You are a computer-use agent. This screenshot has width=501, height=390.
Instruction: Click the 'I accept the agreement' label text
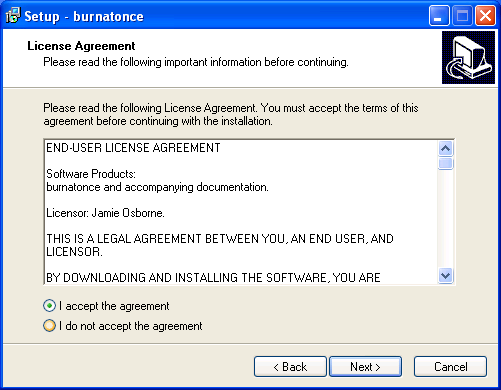(114, 306)
